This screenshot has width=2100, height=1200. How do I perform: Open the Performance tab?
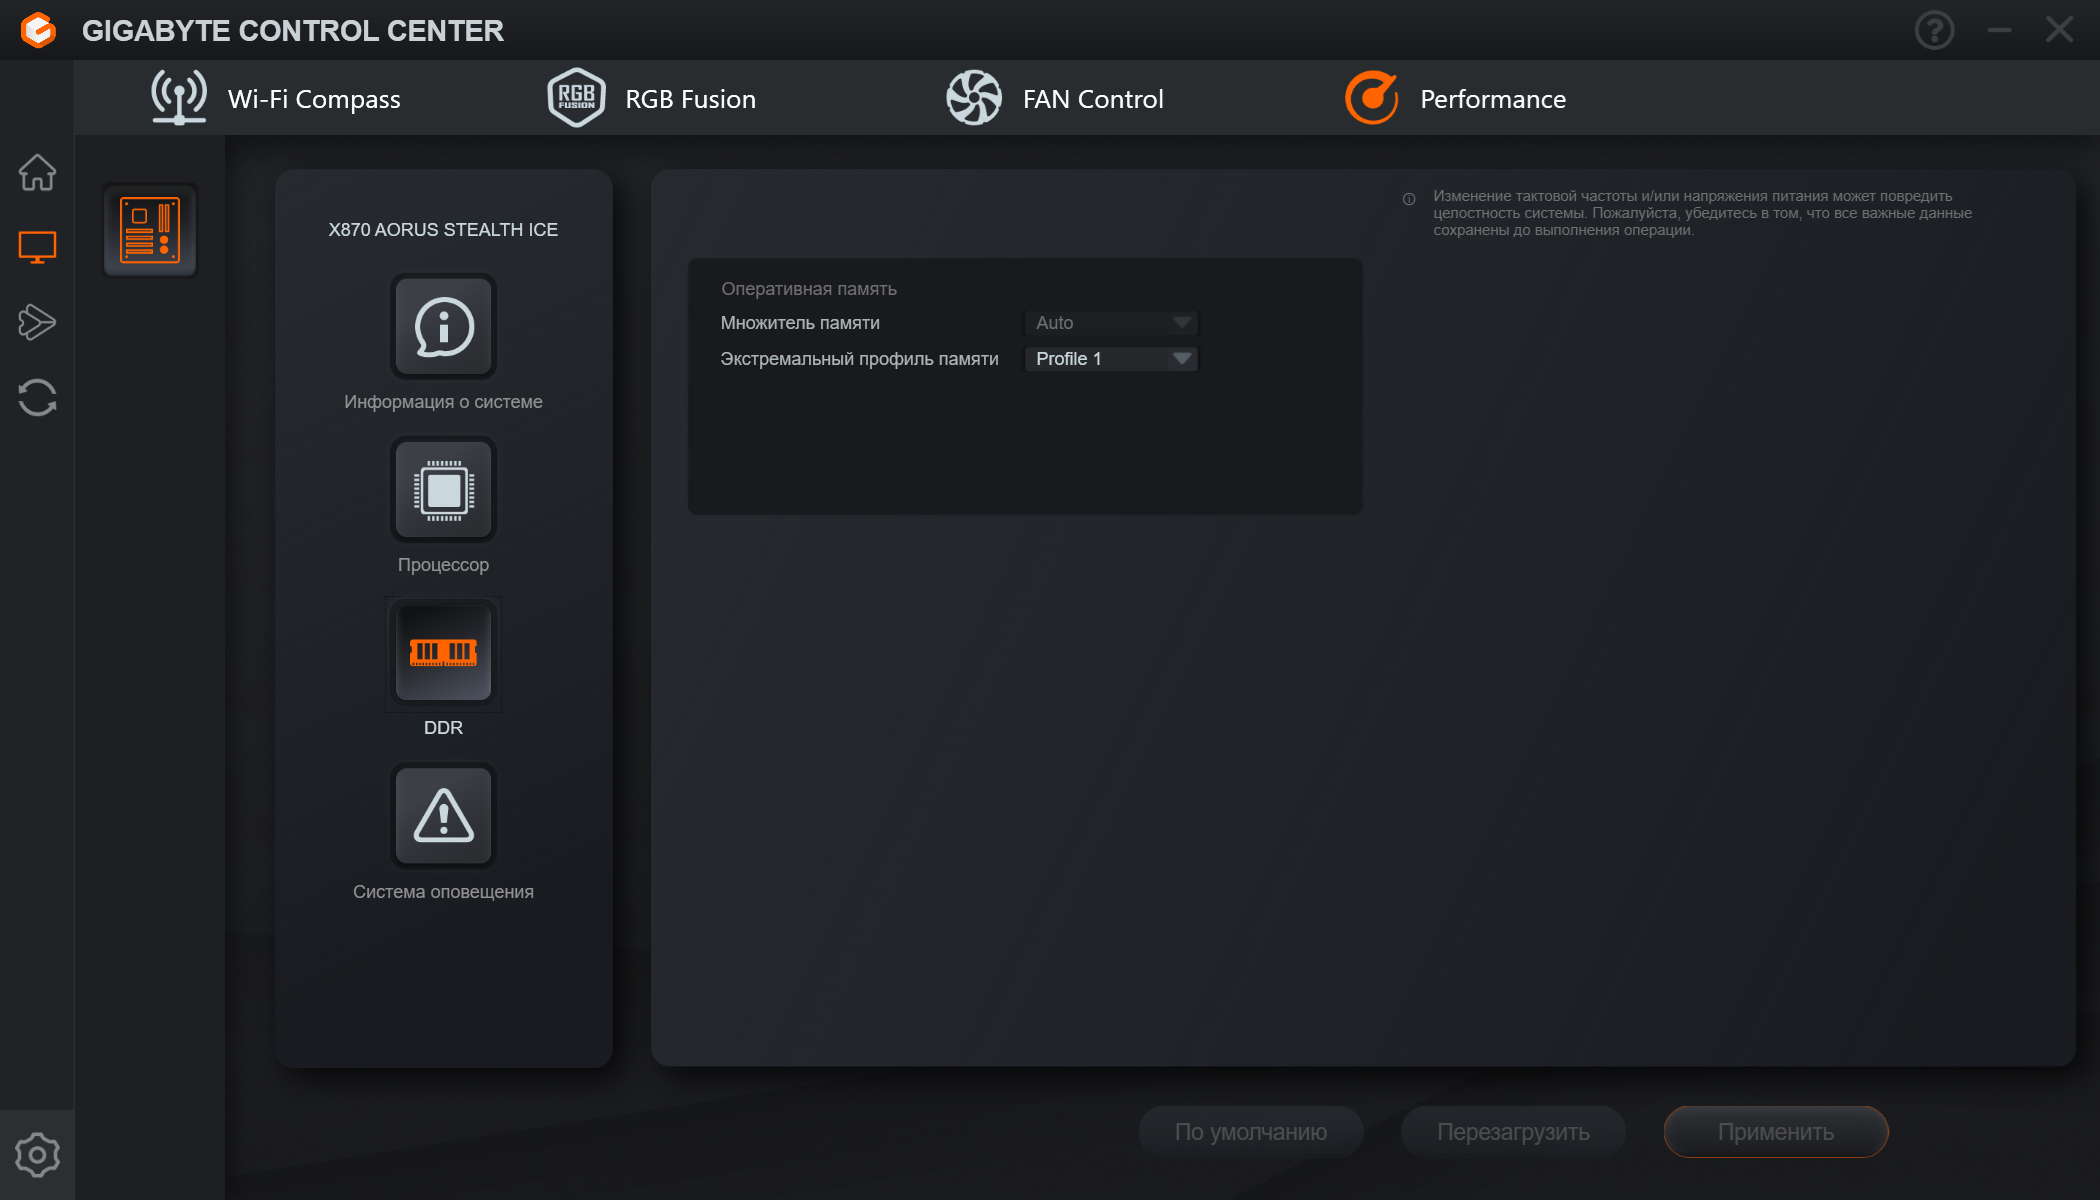[1456, 98]
